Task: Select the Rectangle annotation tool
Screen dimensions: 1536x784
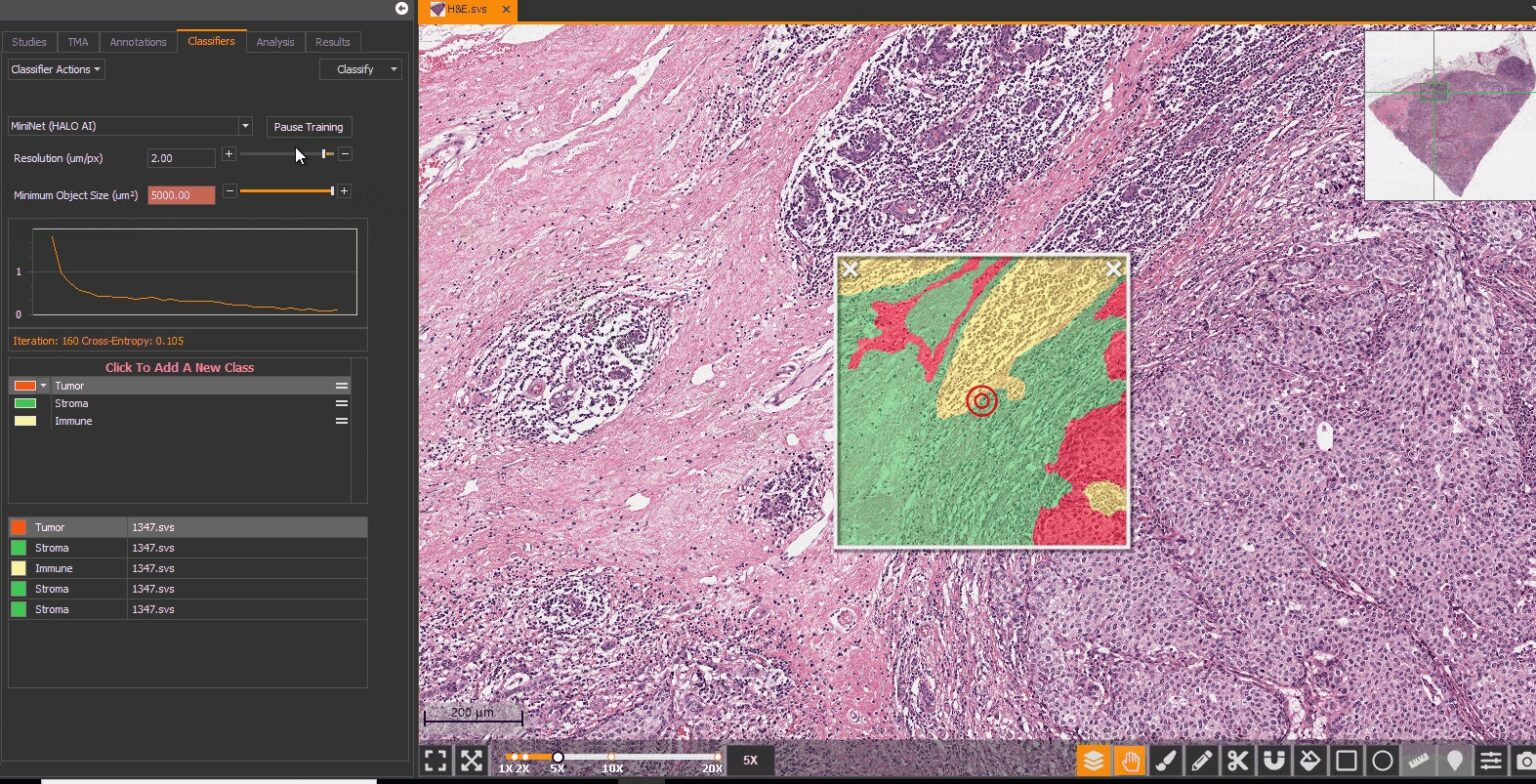Action: (x=1346, y=761)
